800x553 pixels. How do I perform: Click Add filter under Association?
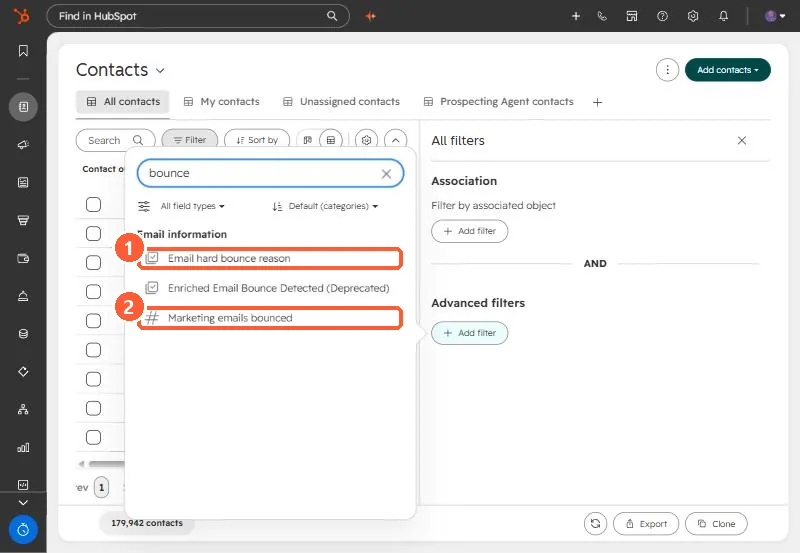click(x=469, y=231)
